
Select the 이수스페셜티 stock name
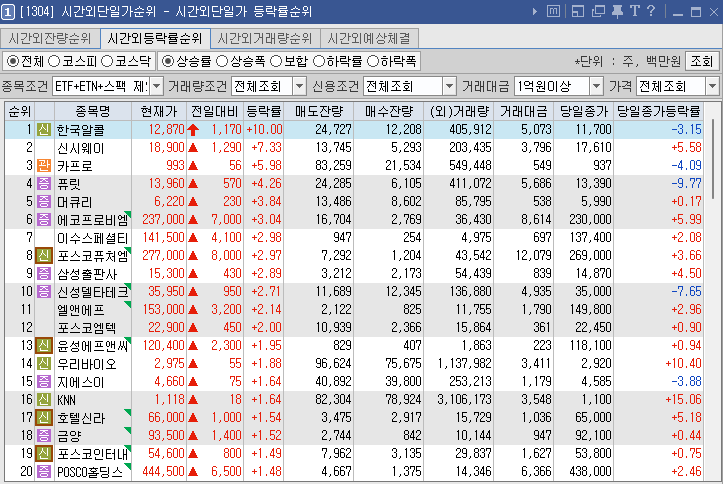click(92, 238)
